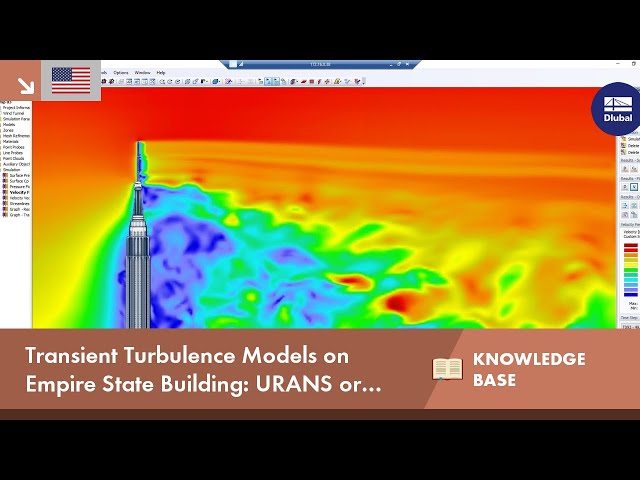
Task: Click the first Delete item in right panel
Action: point(630,146)
